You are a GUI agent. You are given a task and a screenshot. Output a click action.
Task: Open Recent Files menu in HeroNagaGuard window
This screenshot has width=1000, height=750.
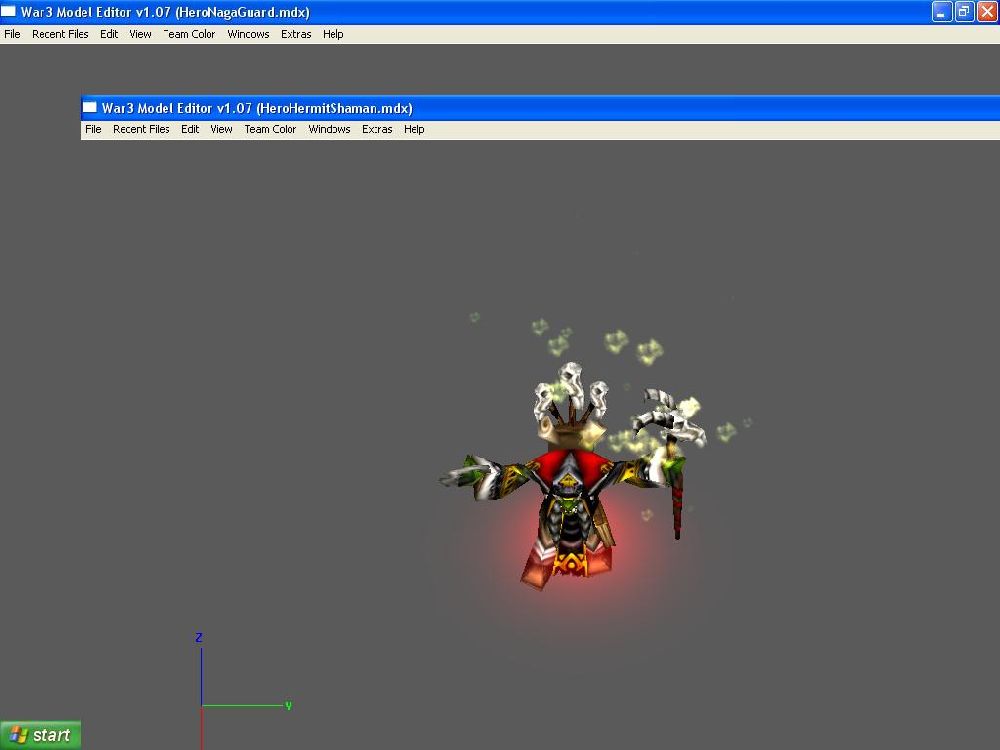[60, 34]
